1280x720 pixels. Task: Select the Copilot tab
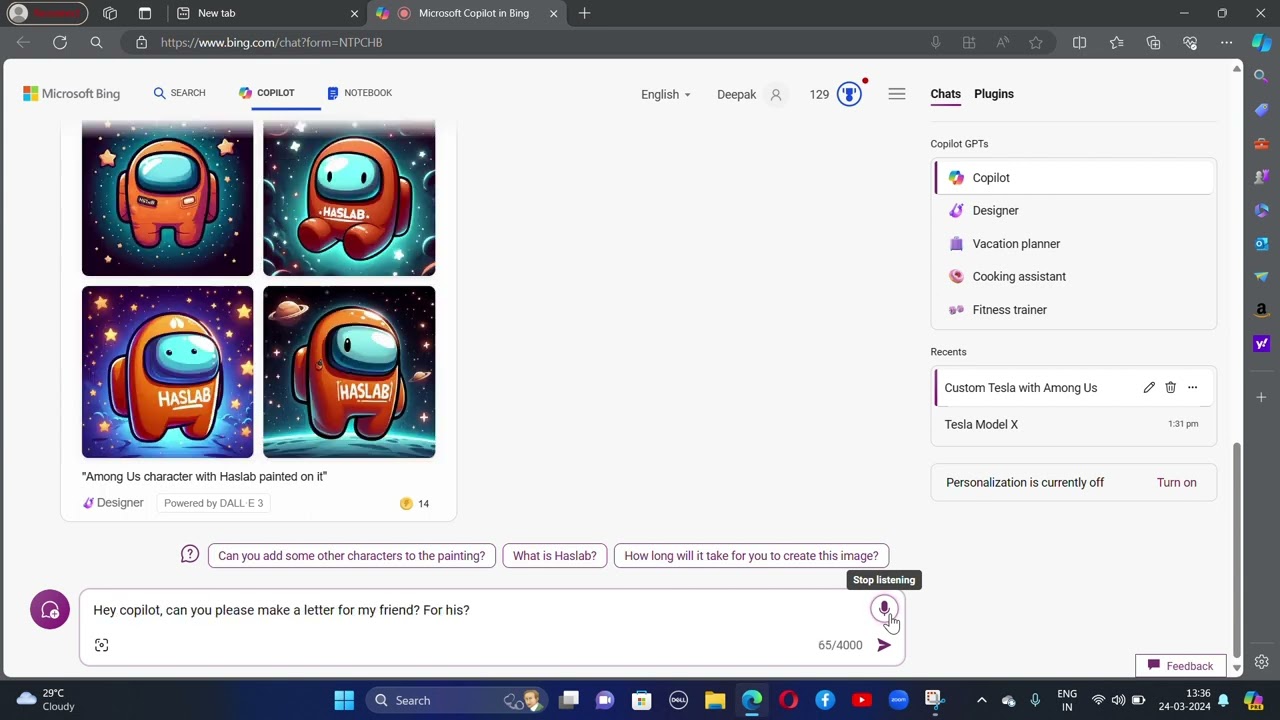[266, 93]
